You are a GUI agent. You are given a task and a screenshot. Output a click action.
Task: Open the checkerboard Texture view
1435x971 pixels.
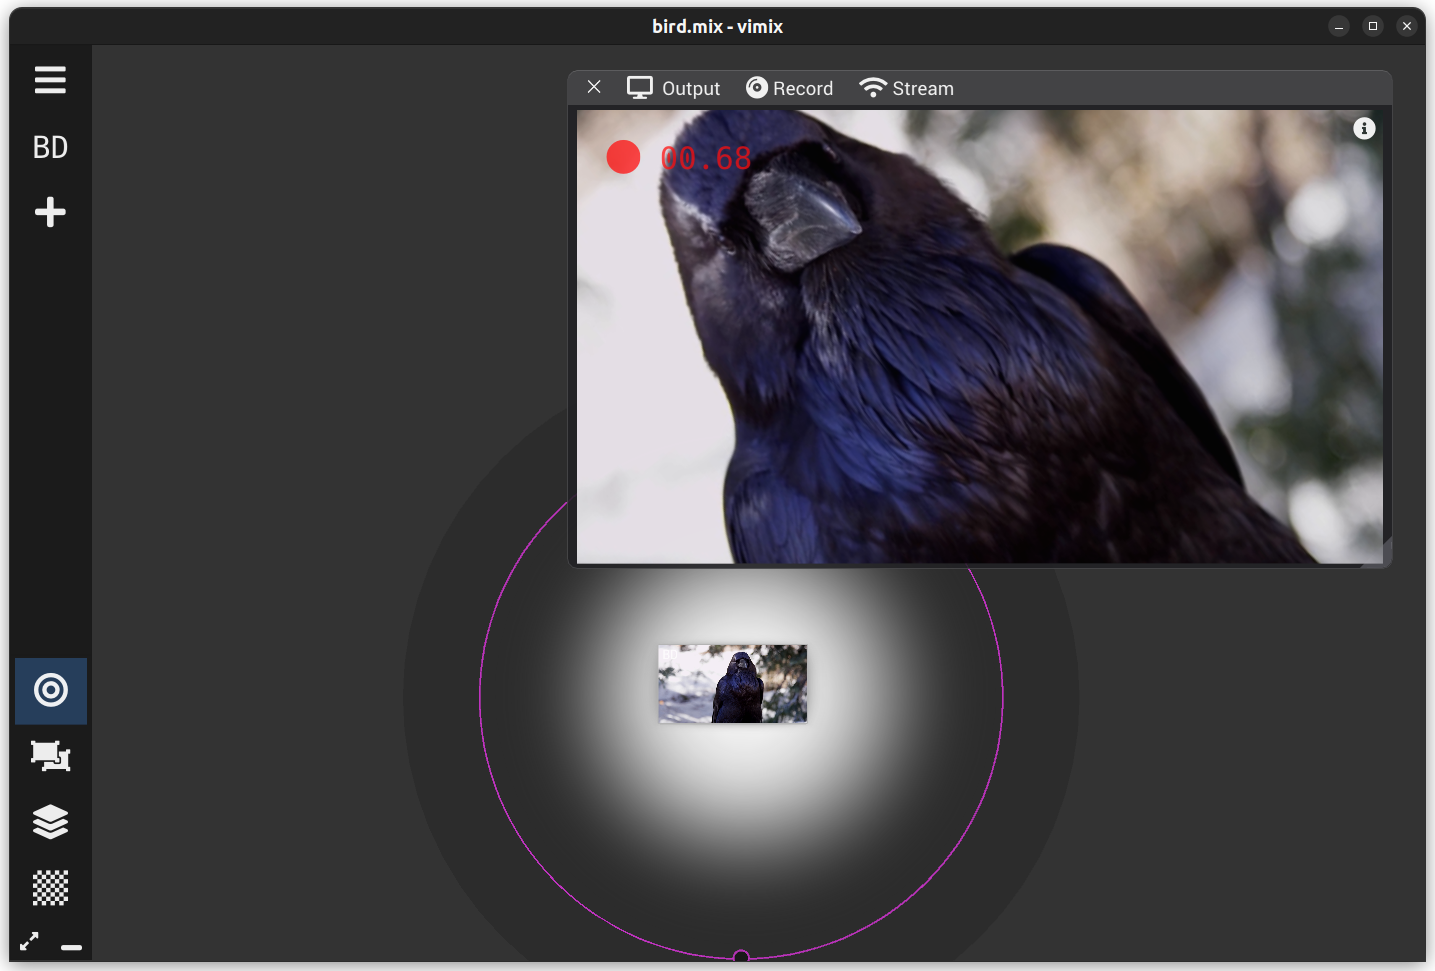(50, 887)
